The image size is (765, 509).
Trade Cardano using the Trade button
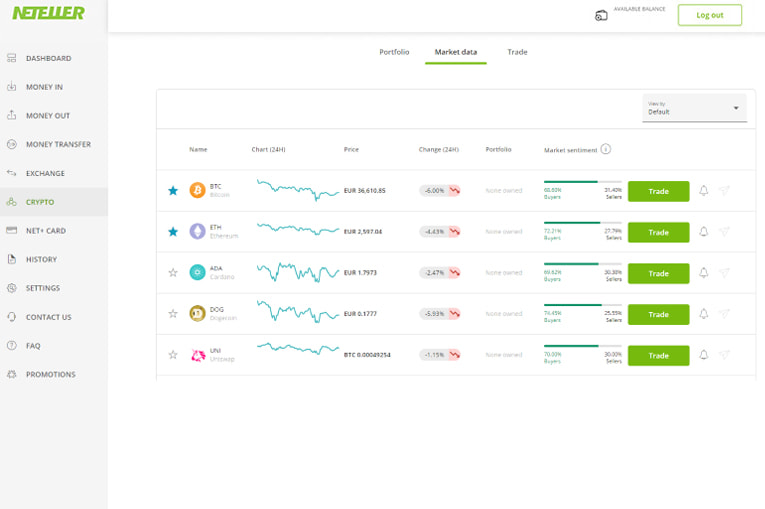pos(658,273)
